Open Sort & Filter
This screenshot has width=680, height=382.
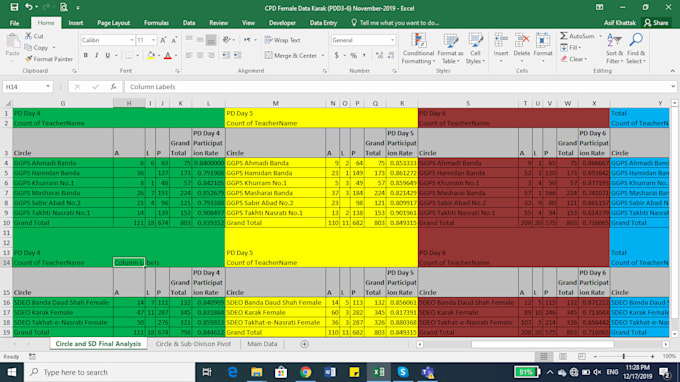[615, 49]
